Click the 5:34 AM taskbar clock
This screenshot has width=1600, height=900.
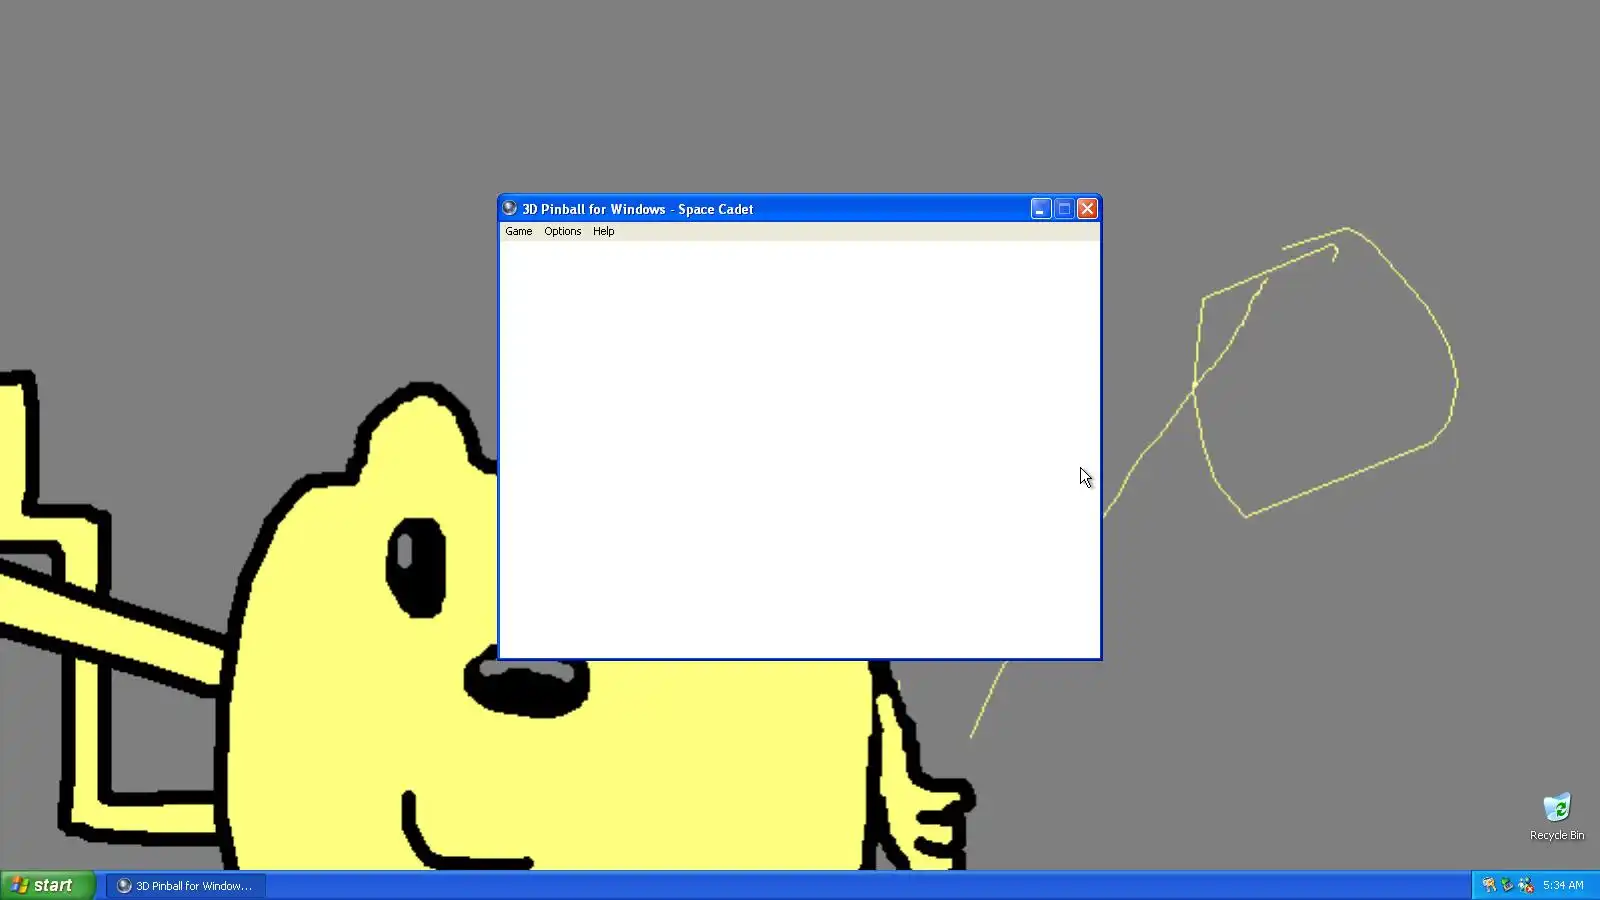point(1563,885)
